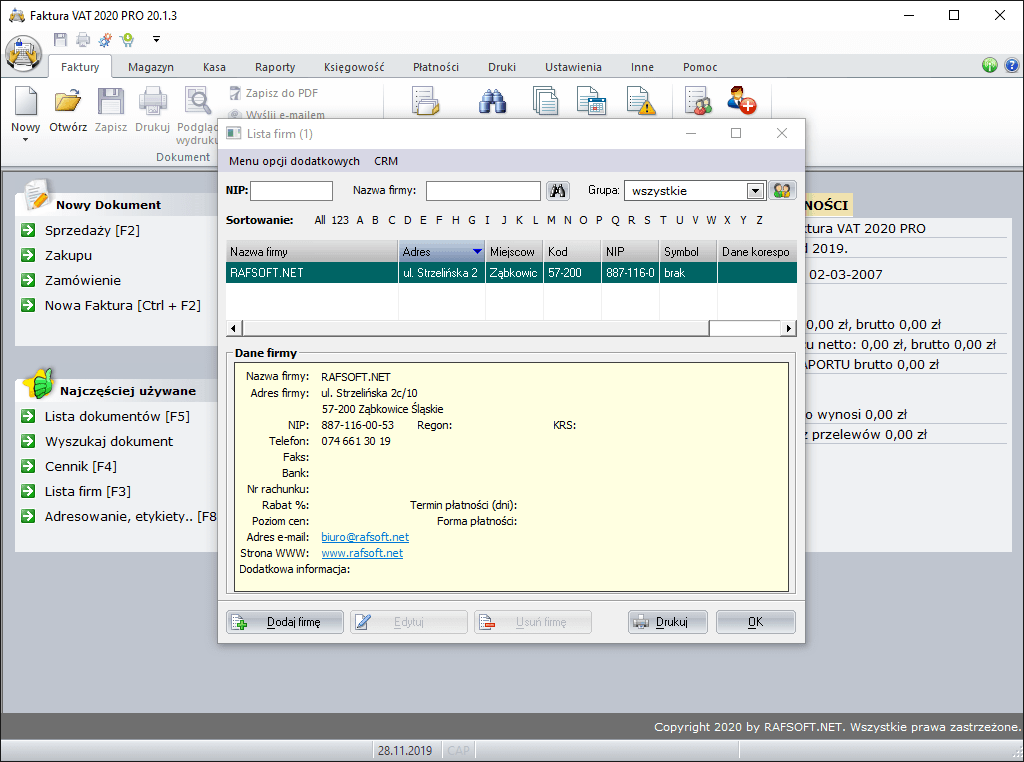This screenshot has width=1024, height=762.
Task: Open the Ustawienia ribbon tab
Action: point(573,67)
